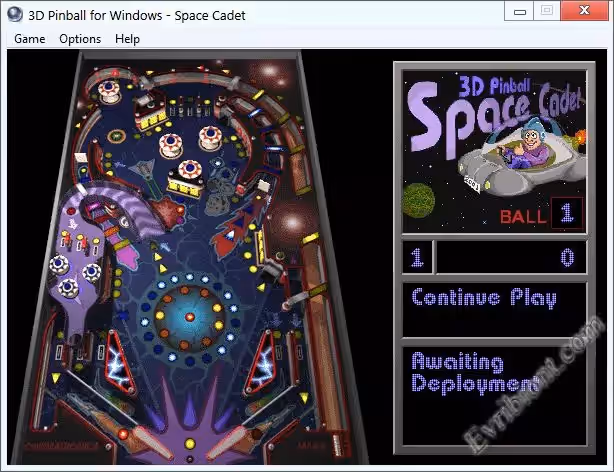Open the Options menu
This screenshot has height=472, width=614.
[80, 39]
